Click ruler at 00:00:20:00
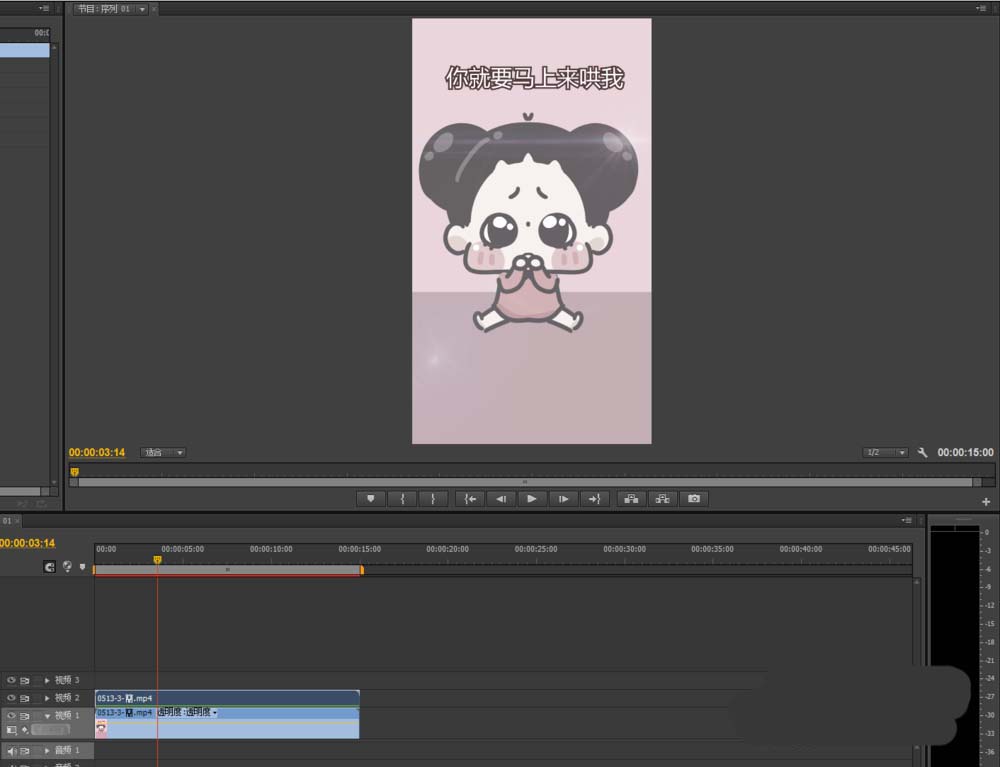Screen dimensions: 1000x767 coord(448,549)
